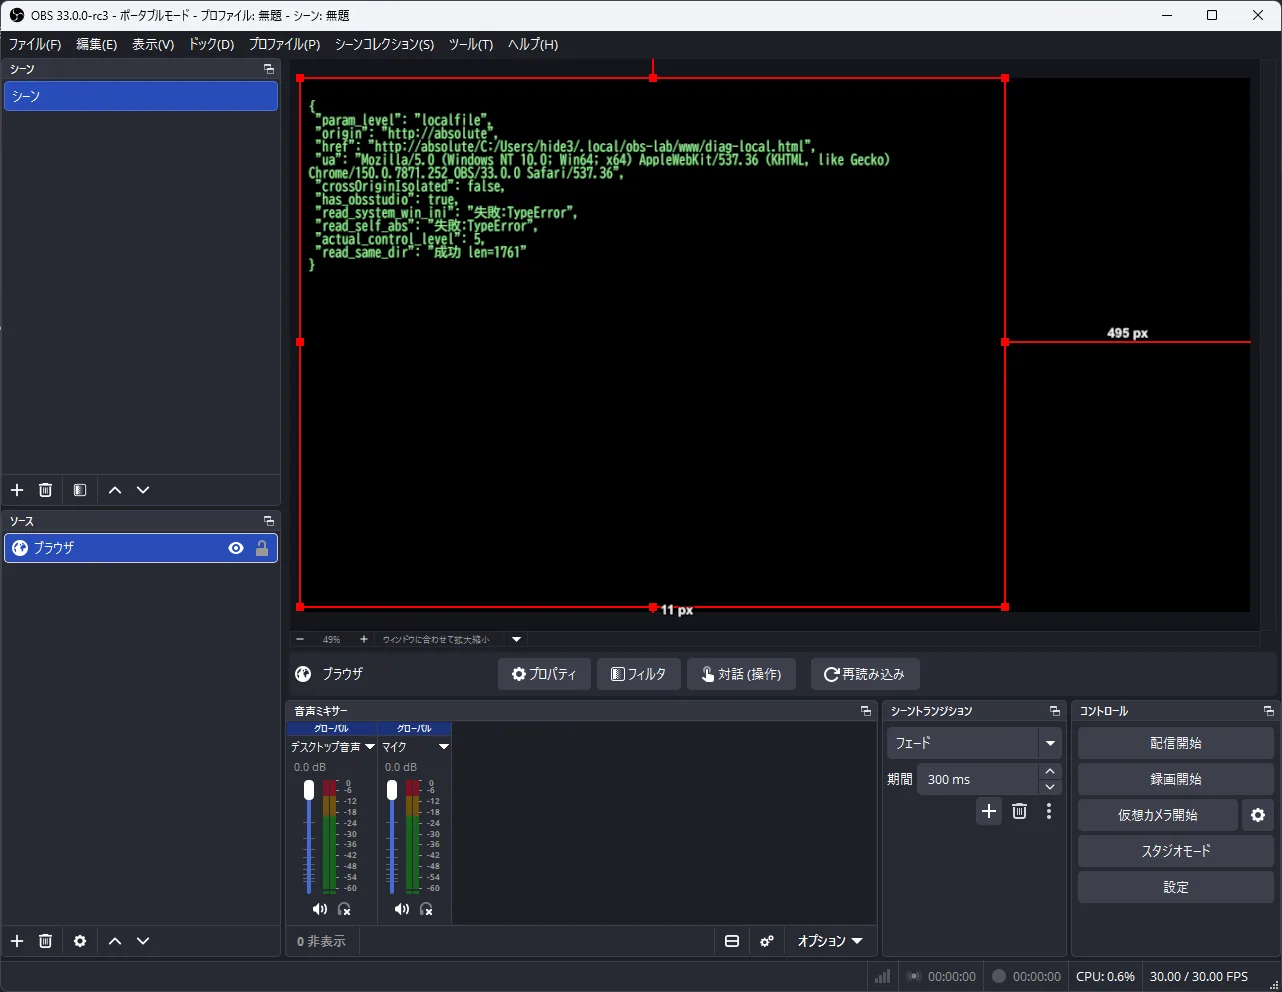The height and width of the screenshot is (992, 1282).
Task: Open the ツール(T) menu
Action: pos(471,44)
